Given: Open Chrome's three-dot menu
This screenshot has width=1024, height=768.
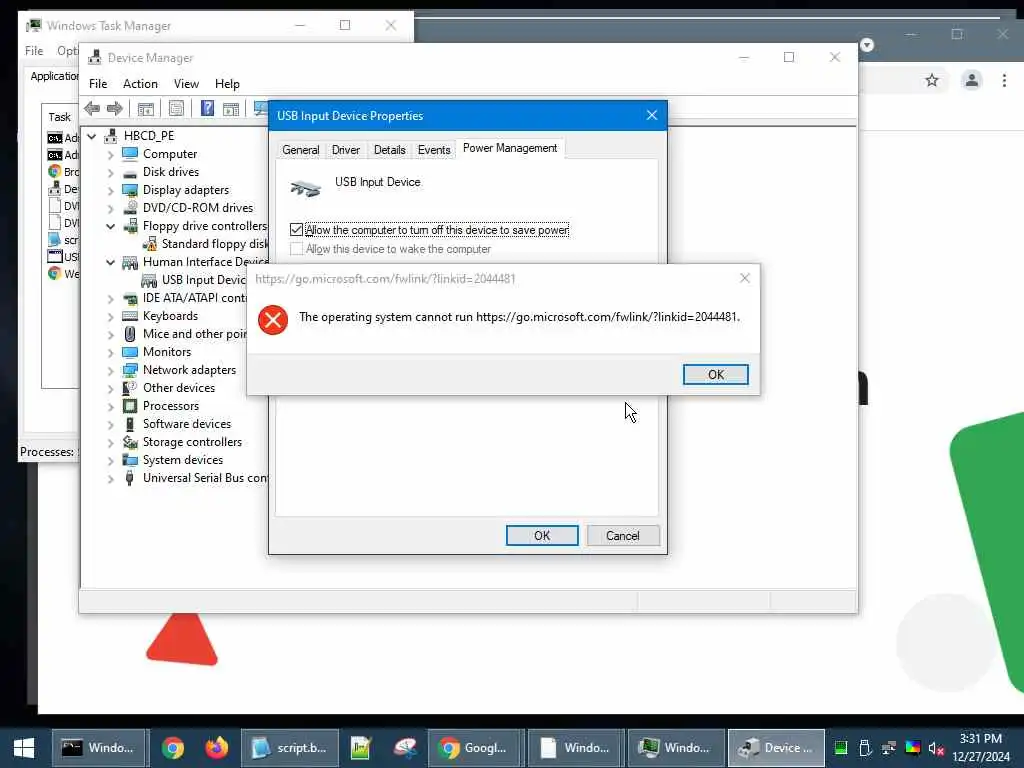Looking at the screenshot, I should [1004, 80].
